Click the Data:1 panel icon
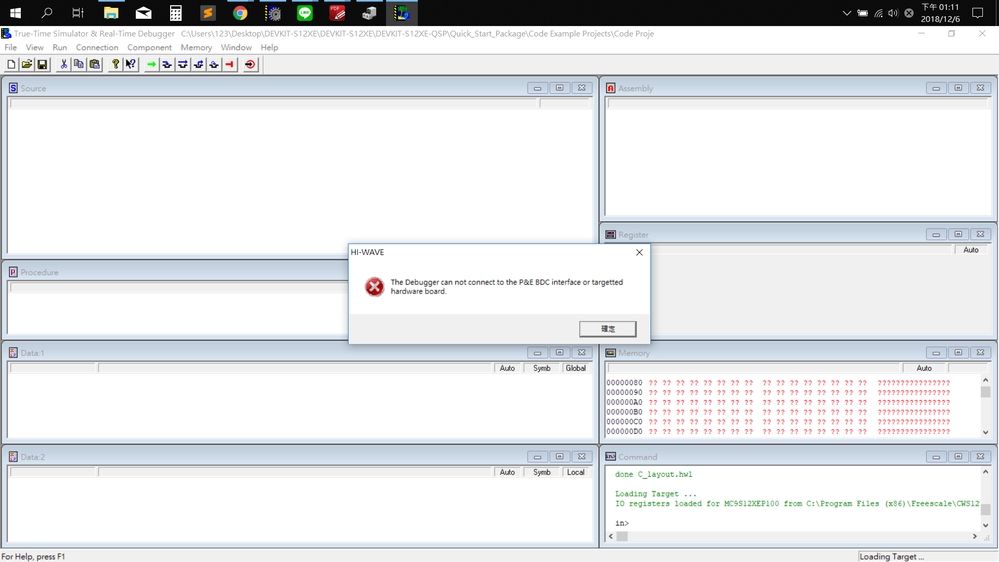The height and width of the screenshot is (562, 999). pos(13,352)
